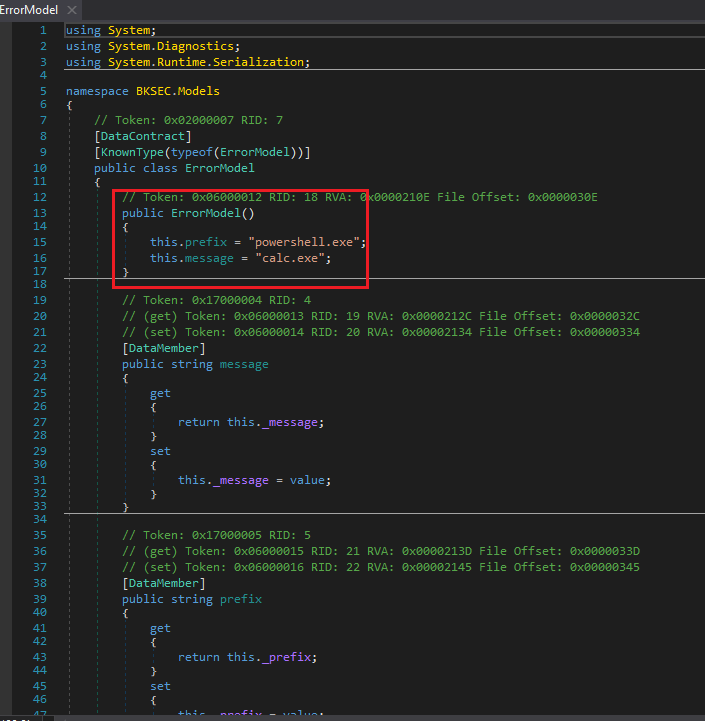Close the ErrorModel tab
This screenshot has width=705, height=721.
tap(71, 10)
